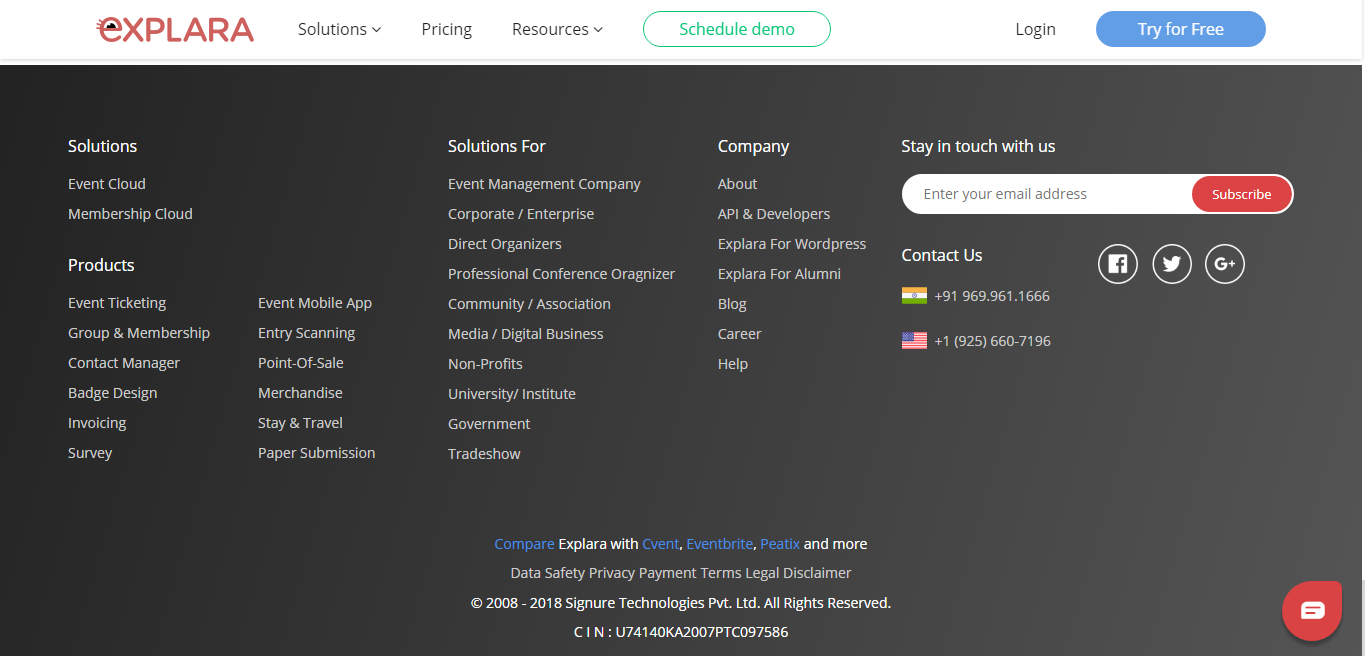The width and height of the screenshot is (1365, 656).
Task: Click the Try for Free button
Action: pos(1181,29)
